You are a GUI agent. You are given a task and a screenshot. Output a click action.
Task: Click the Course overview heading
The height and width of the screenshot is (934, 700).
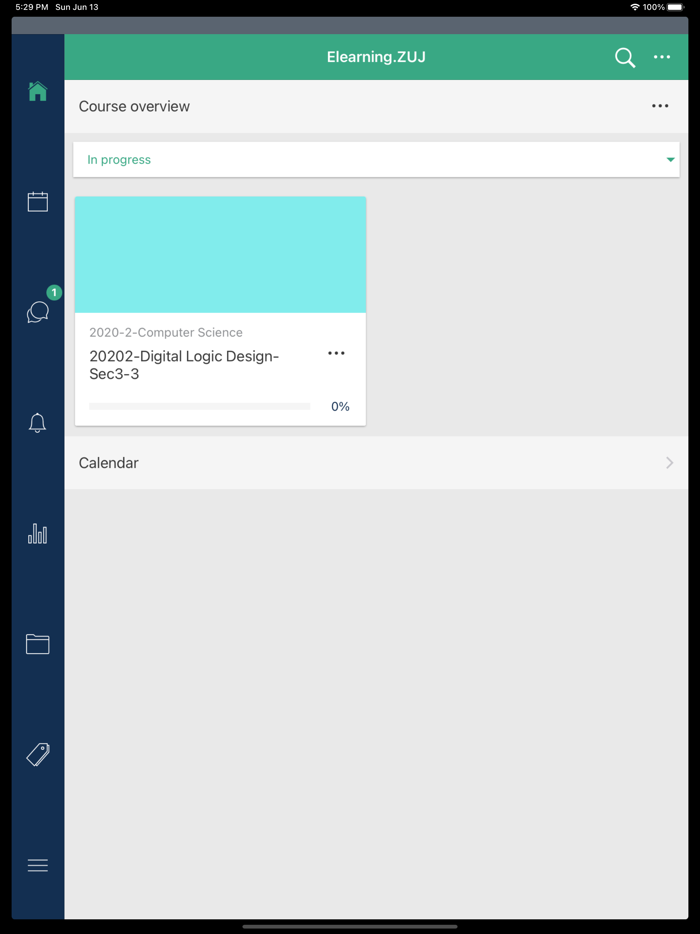click(x=134, y=106)
